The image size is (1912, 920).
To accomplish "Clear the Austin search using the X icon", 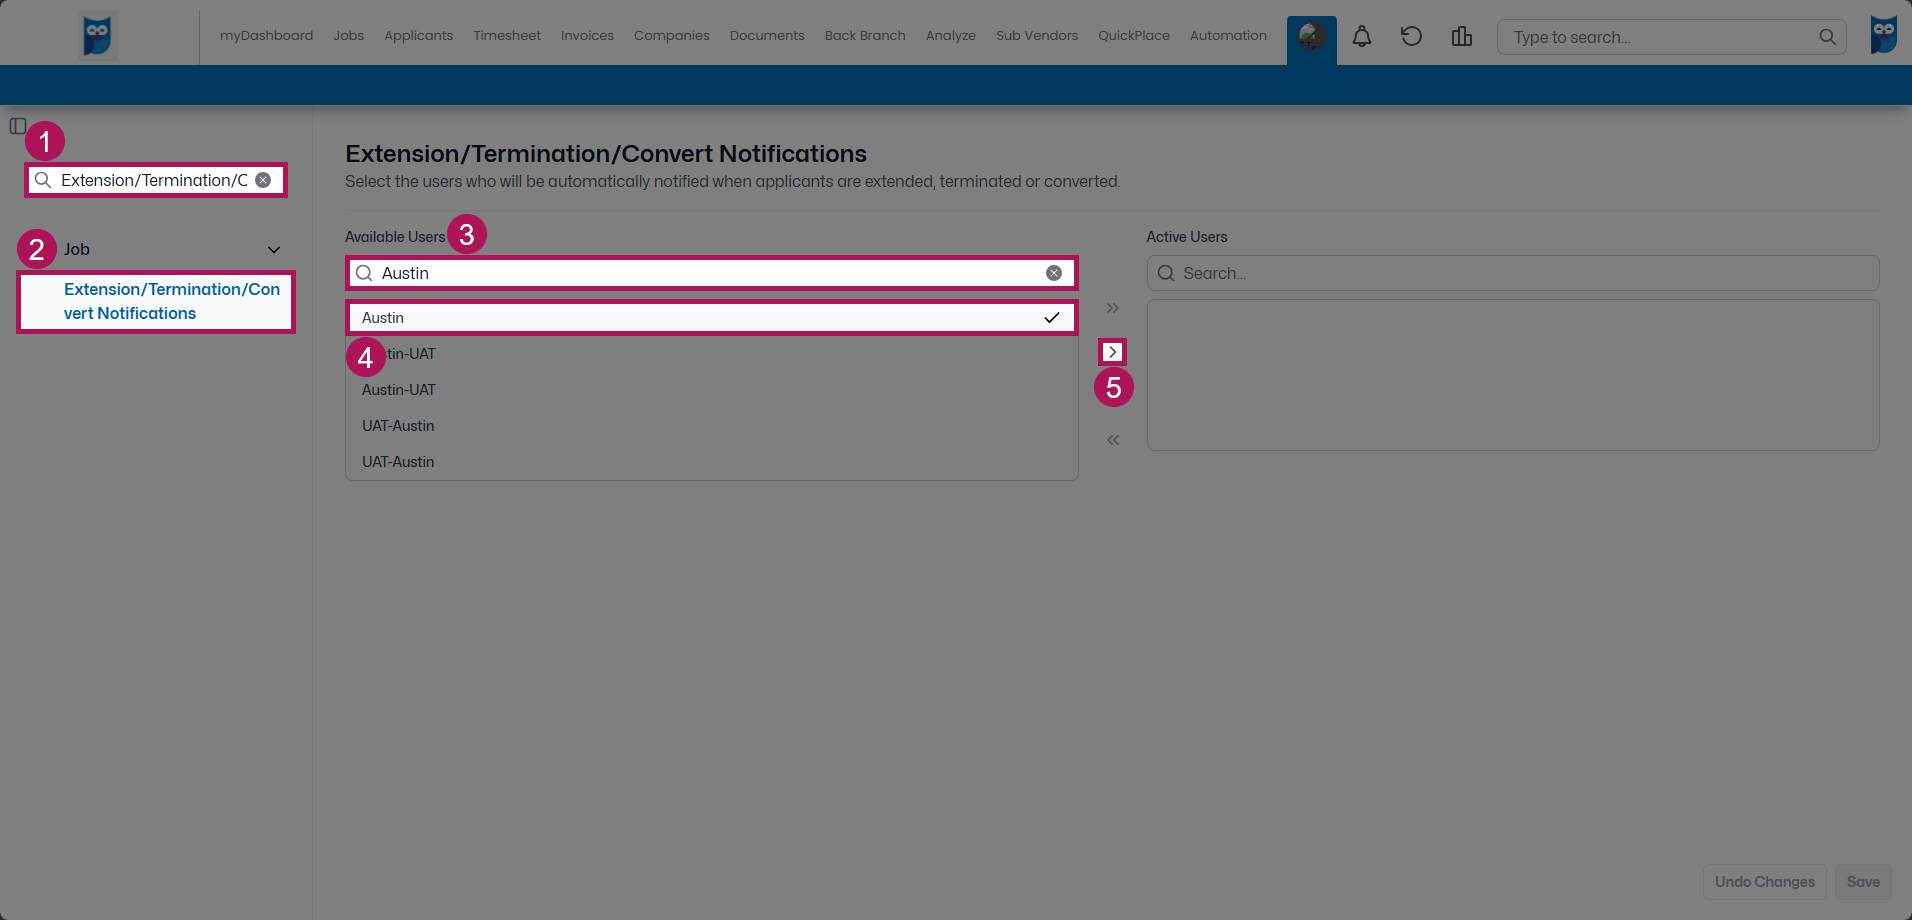I will click(1053, 272).
